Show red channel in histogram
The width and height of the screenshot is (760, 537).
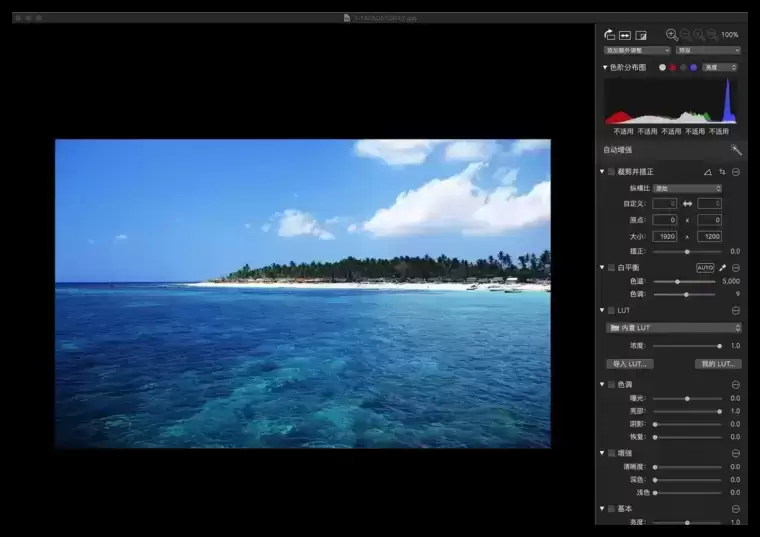(x=673, y=67)
